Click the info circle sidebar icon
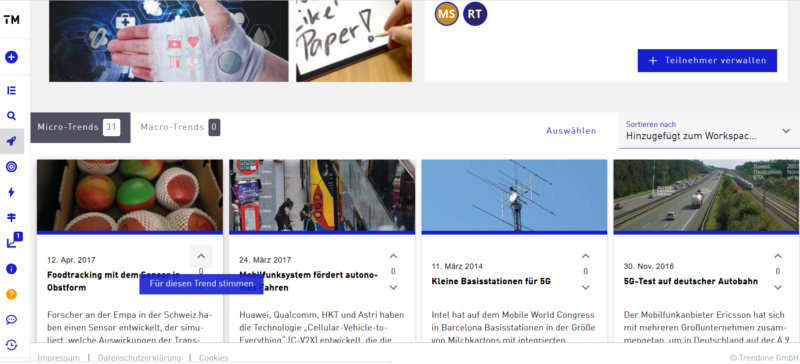This screenshot has width=800, height=364. coord(11,269)
